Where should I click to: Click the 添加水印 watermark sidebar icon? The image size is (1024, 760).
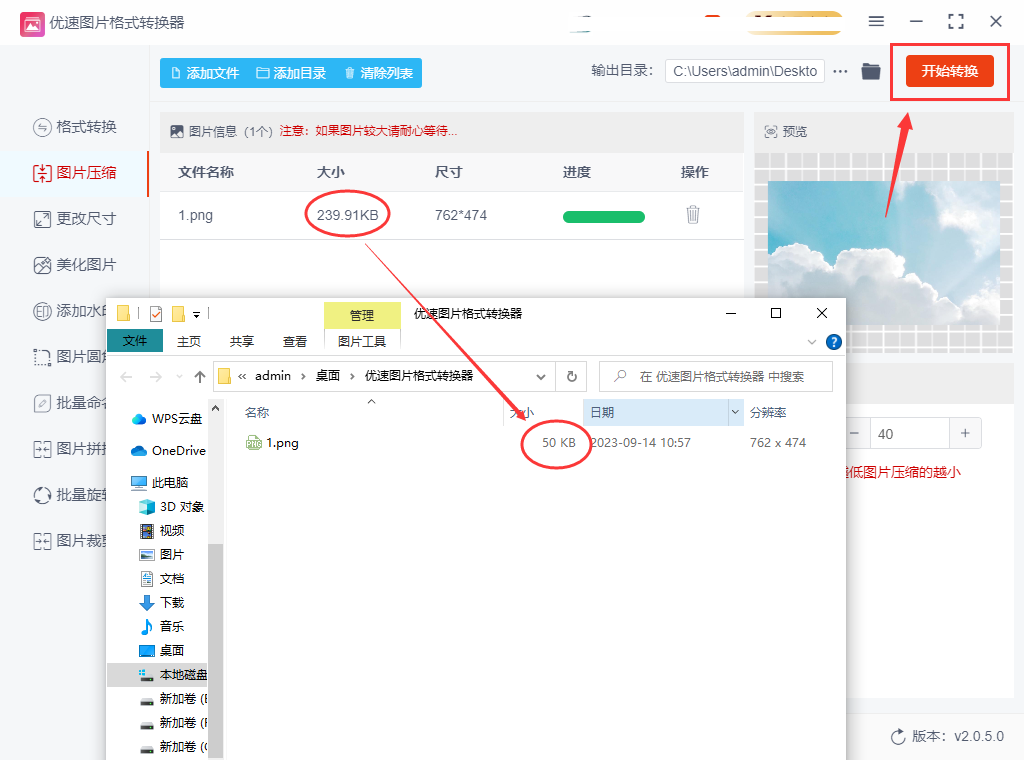click(x=42, y=311)
